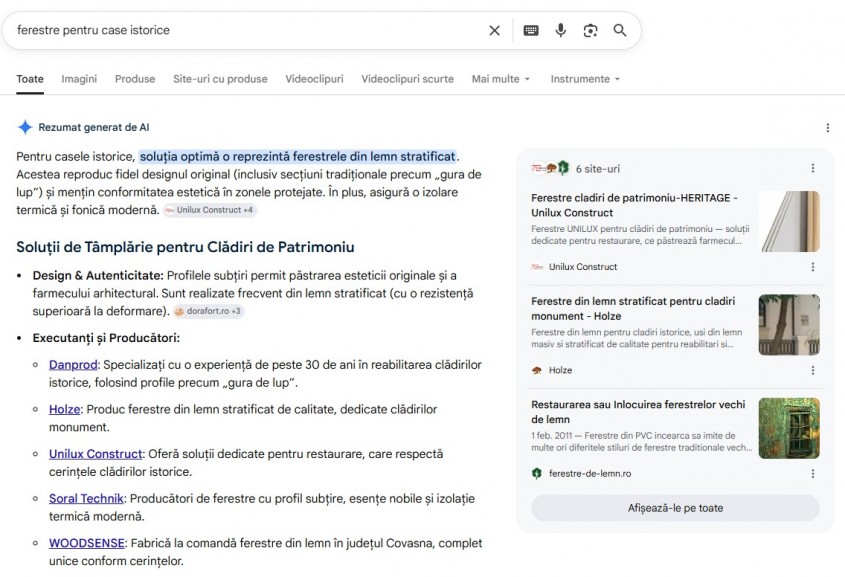The width and height of the screenshot is (845, 577).
Task: Open three-dot menu for ferestre-de-lemn.ro source
Action: [x=813, y=474]
